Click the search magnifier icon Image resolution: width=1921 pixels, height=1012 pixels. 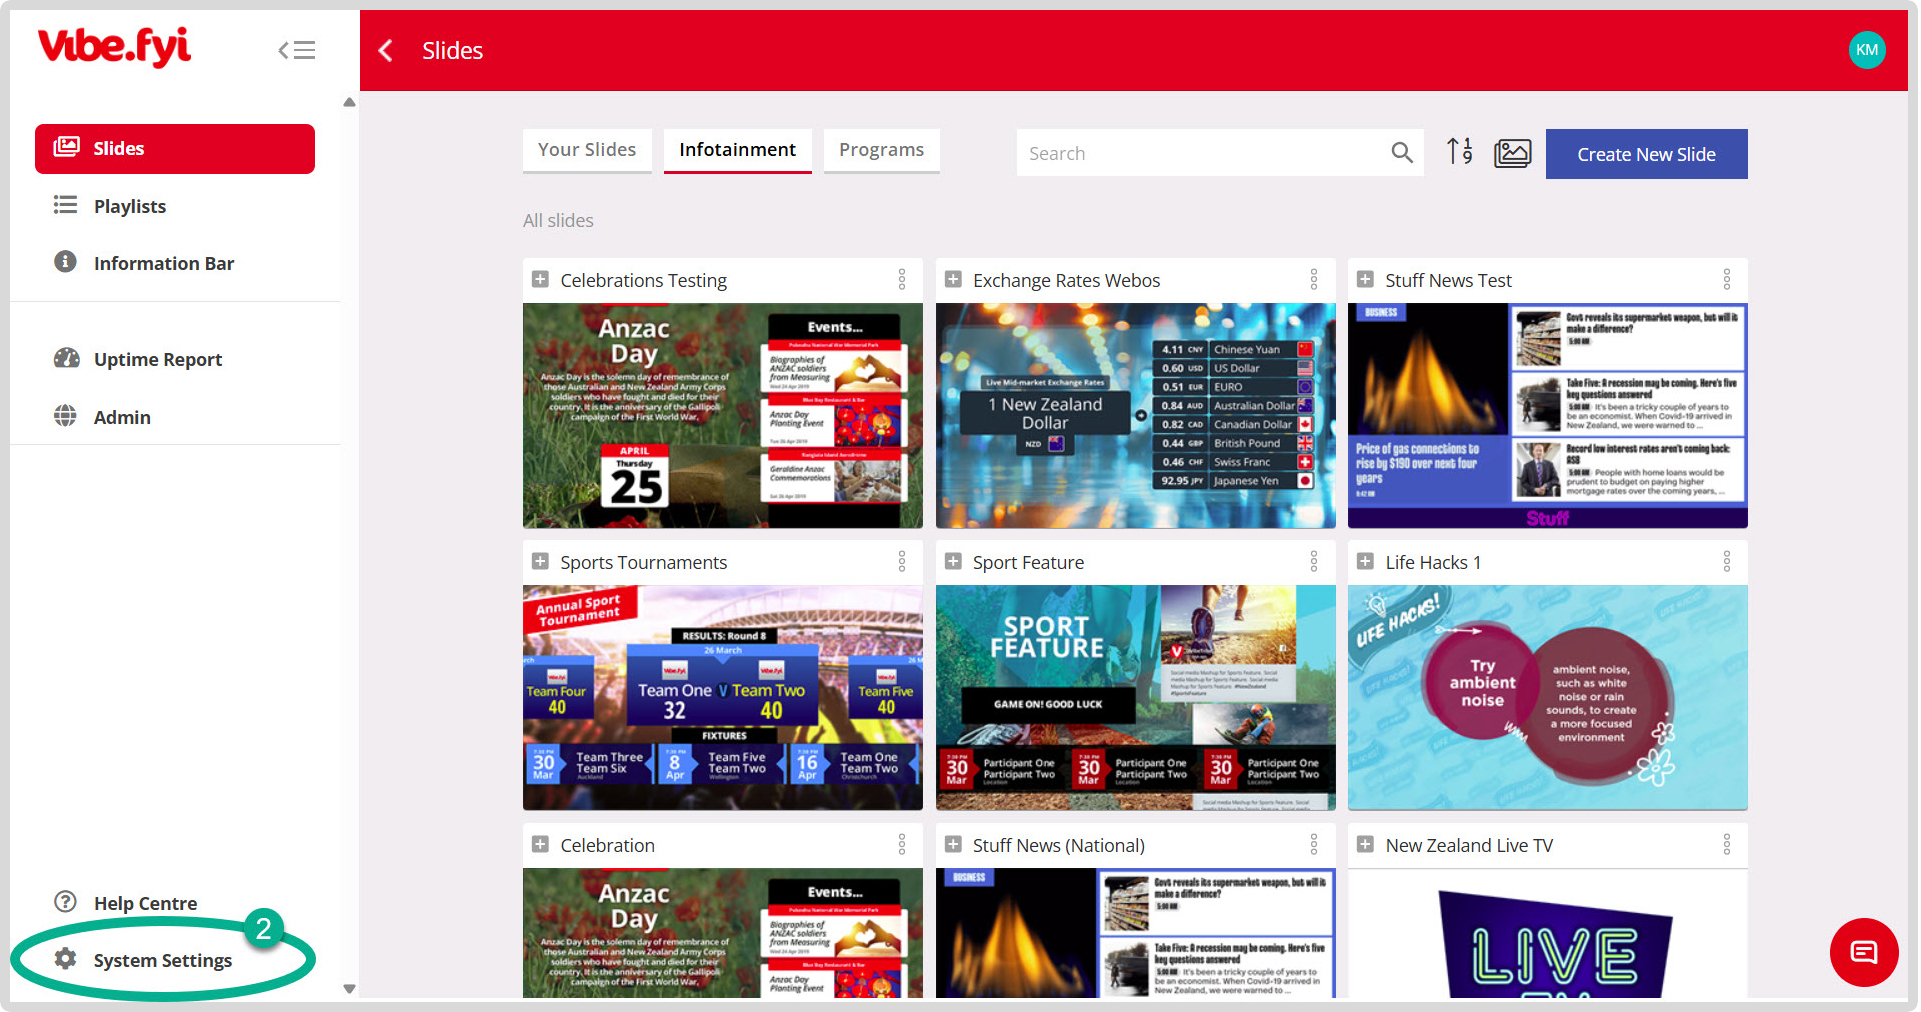point(1402,153)
